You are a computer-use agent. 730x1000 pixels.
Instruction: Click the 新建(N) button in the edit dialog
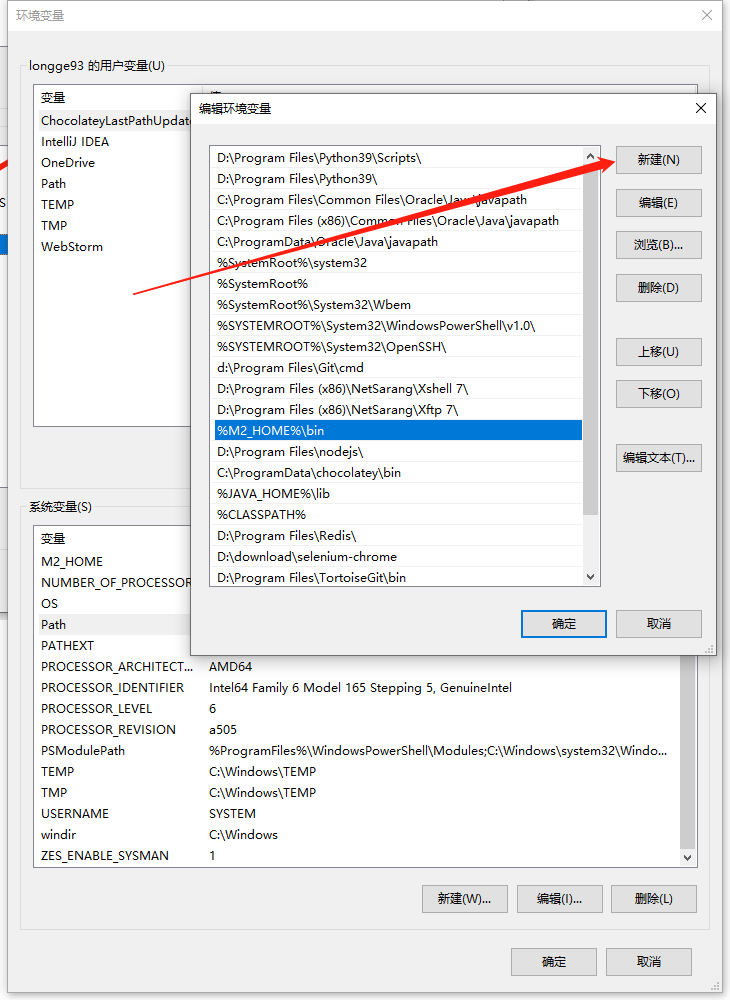pyautogui.click(x=659, y=160)
